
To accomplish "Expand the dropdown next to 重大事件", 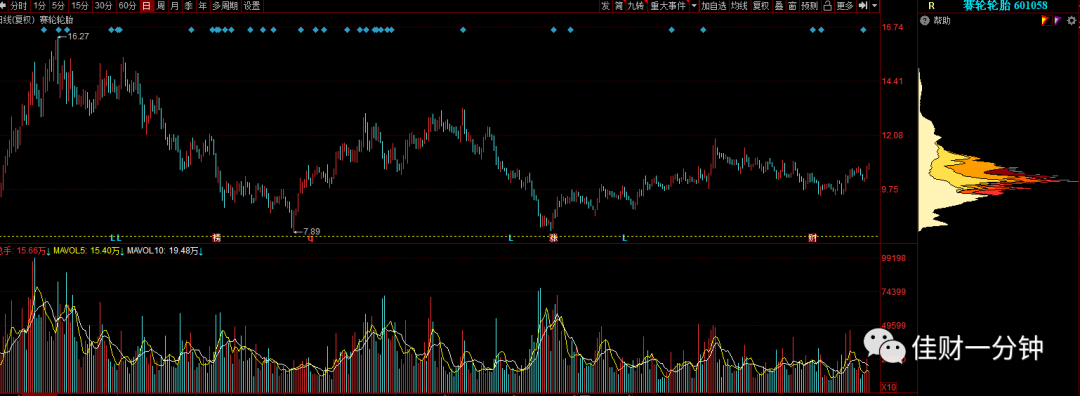I will 694,6.
